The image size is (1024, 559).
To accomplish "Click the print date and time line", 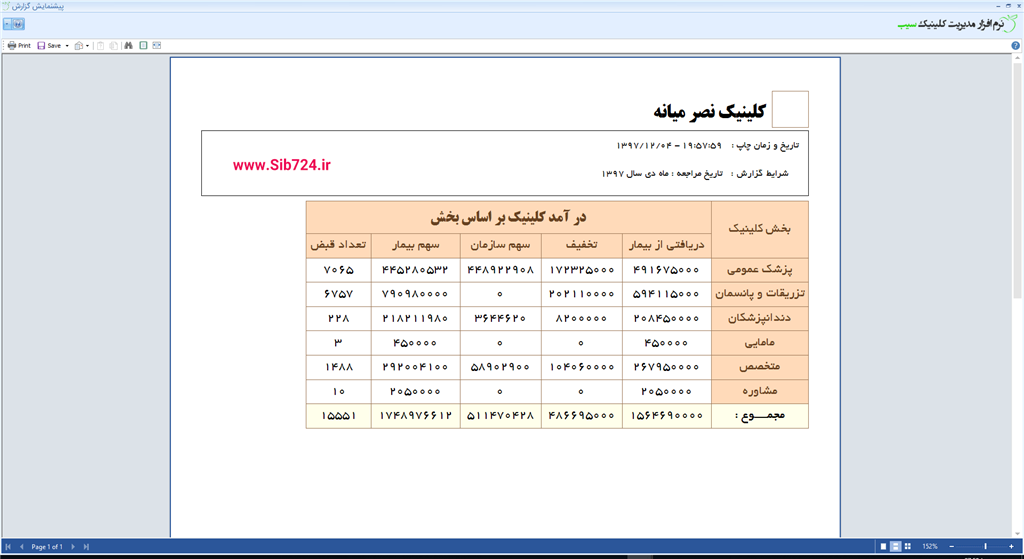I will [x=707, y=146].
